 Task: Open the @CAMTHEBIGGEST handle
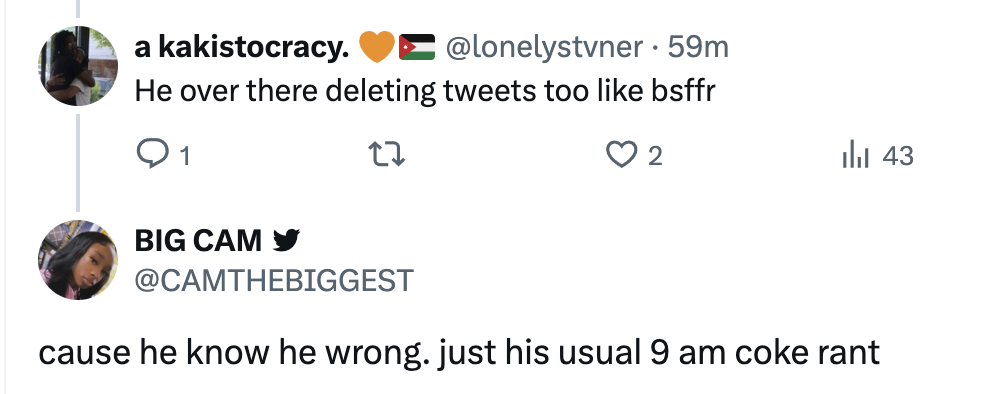tap(274, 280)
